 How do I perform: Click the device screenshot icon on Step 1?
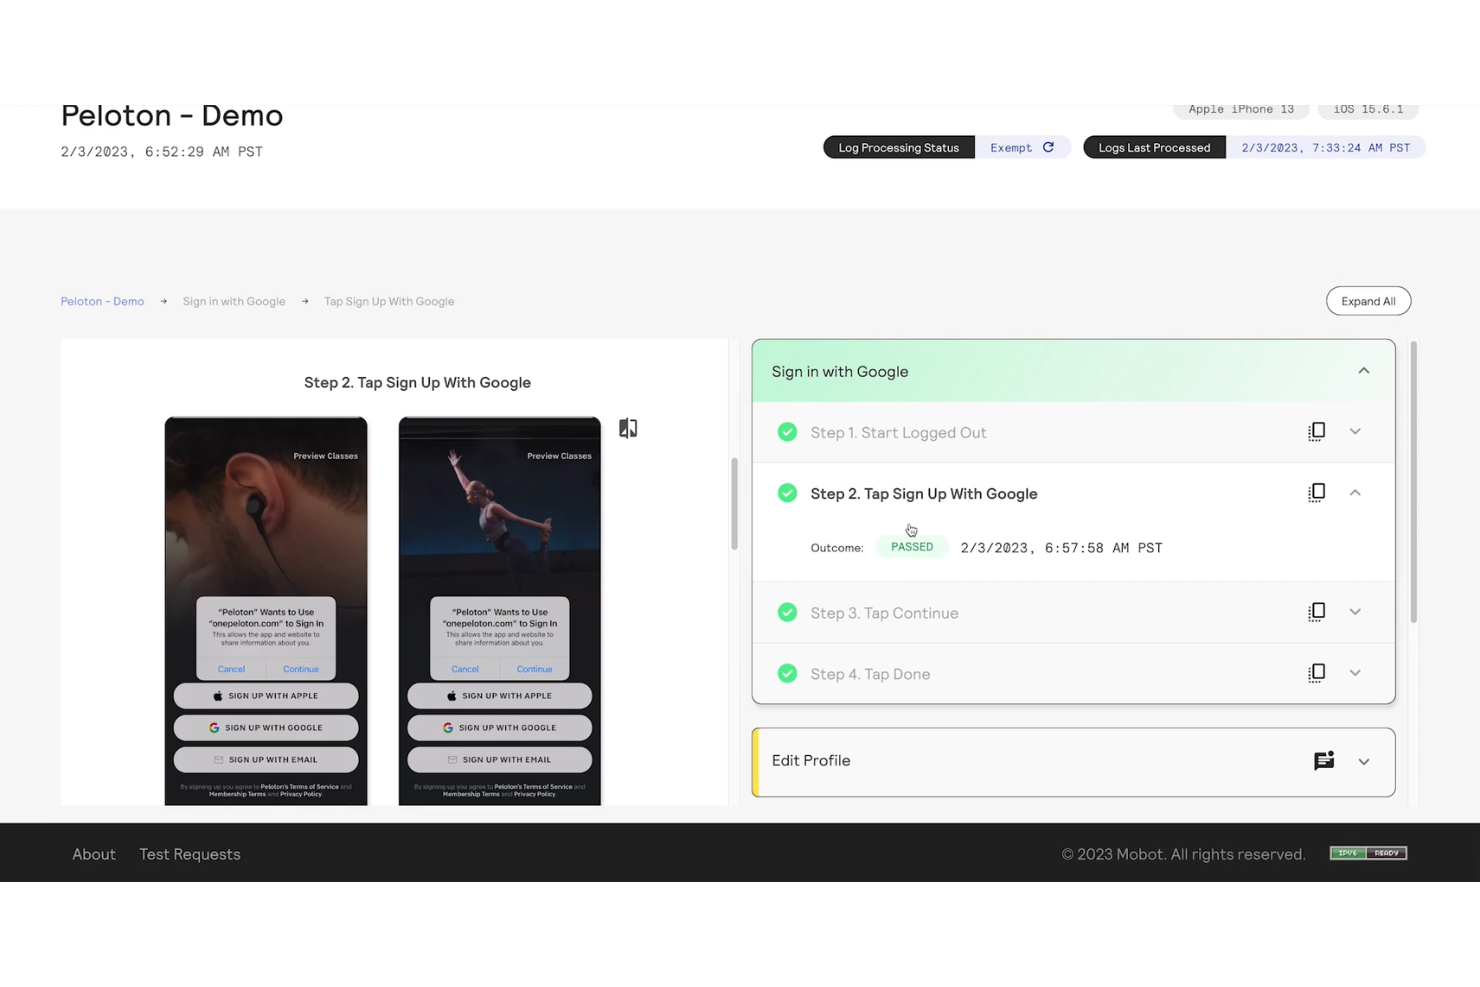pos(1316,431)
